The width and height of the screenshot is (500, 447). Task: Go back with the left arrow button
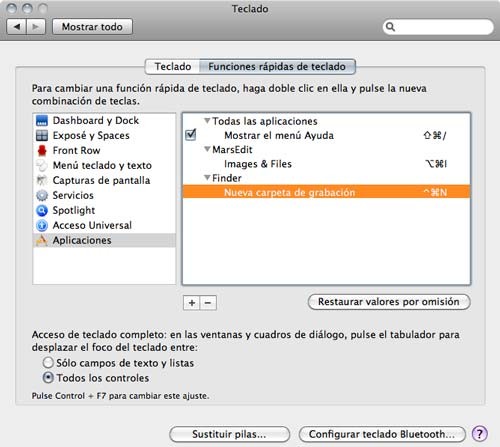17,27
